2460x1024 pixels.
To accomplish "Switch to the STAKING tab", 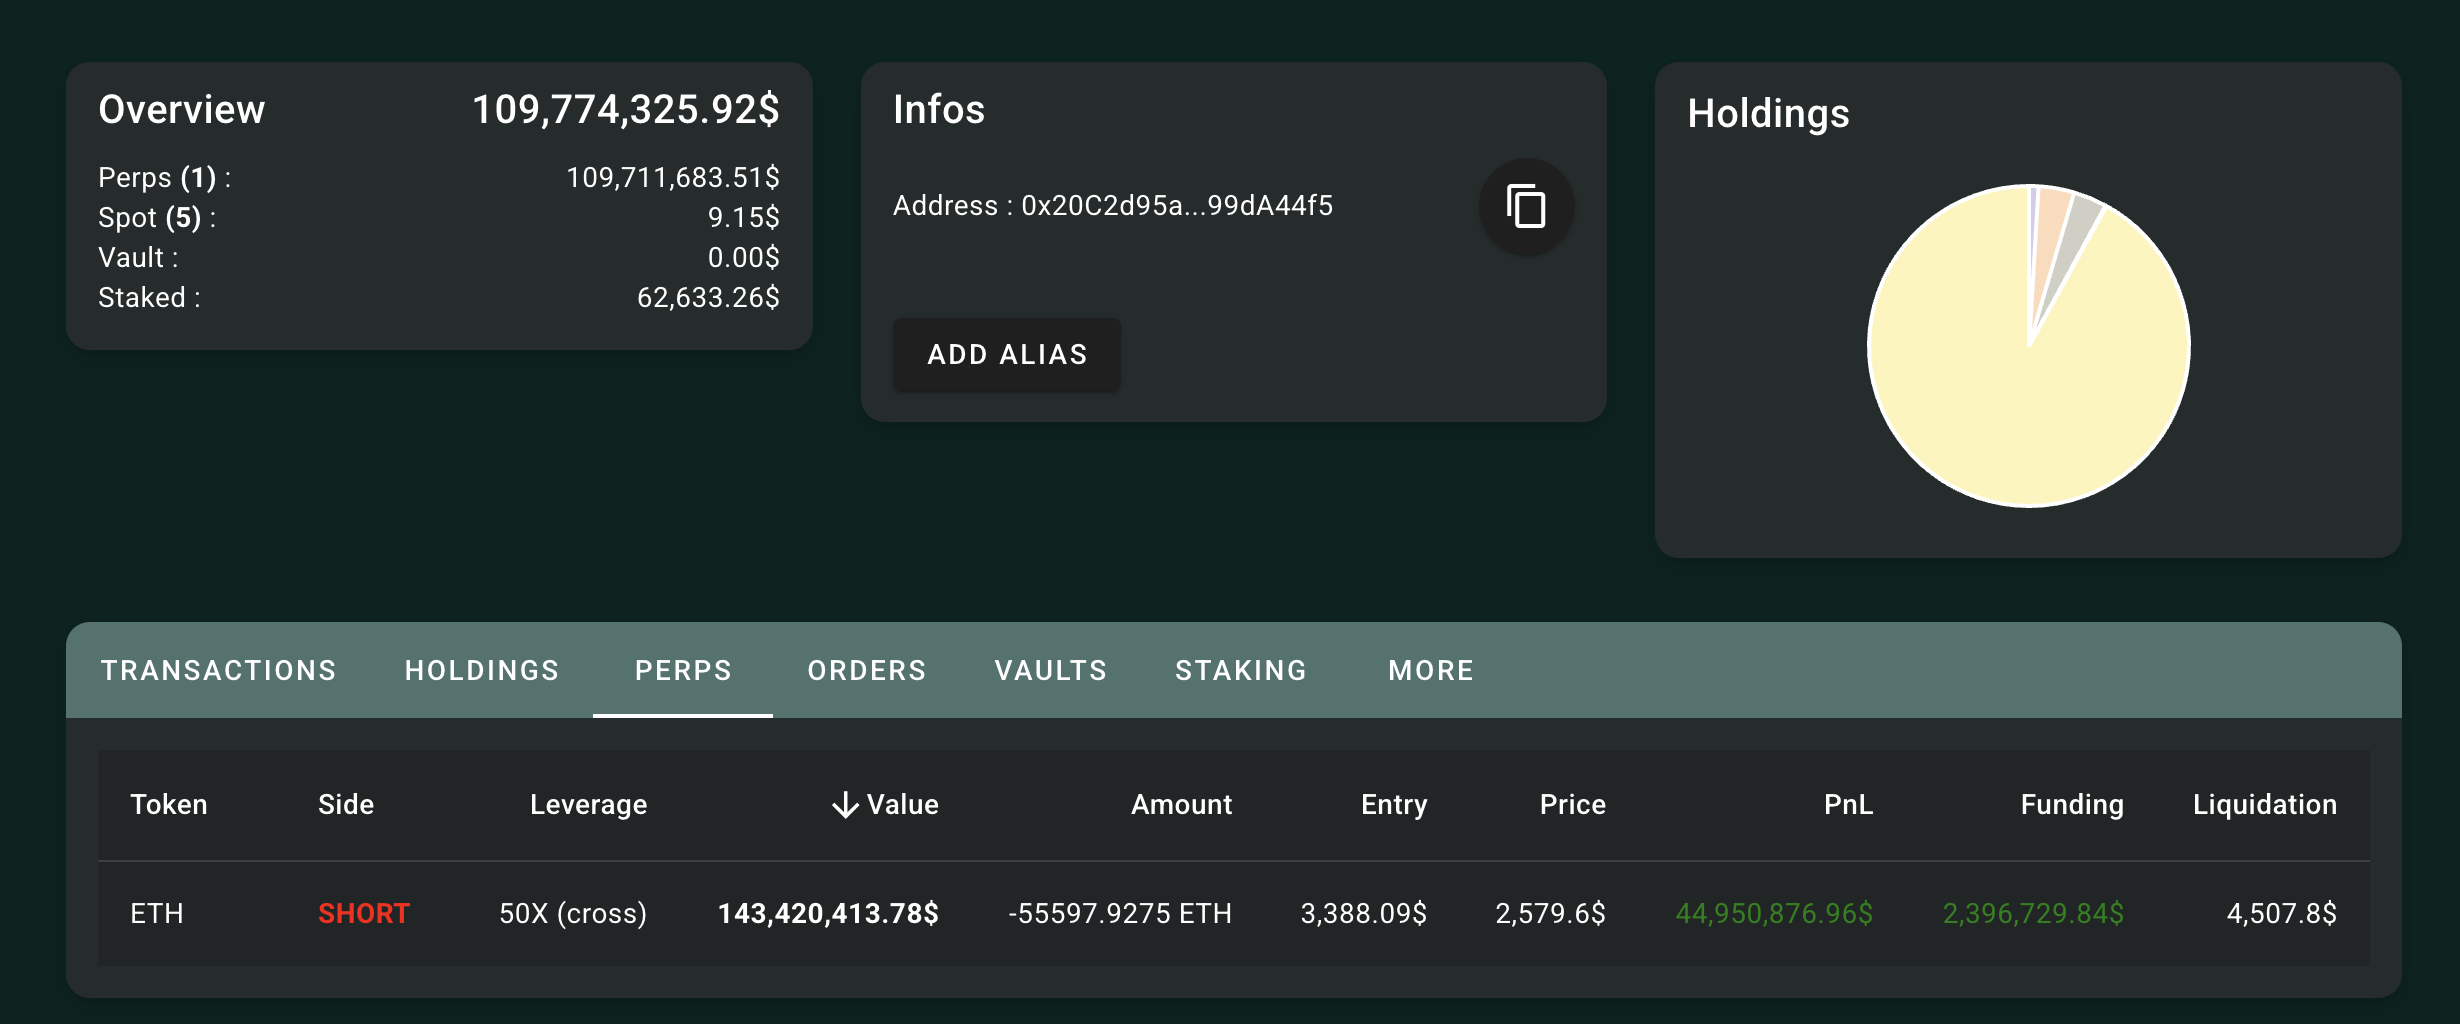I will (1241, 670).
